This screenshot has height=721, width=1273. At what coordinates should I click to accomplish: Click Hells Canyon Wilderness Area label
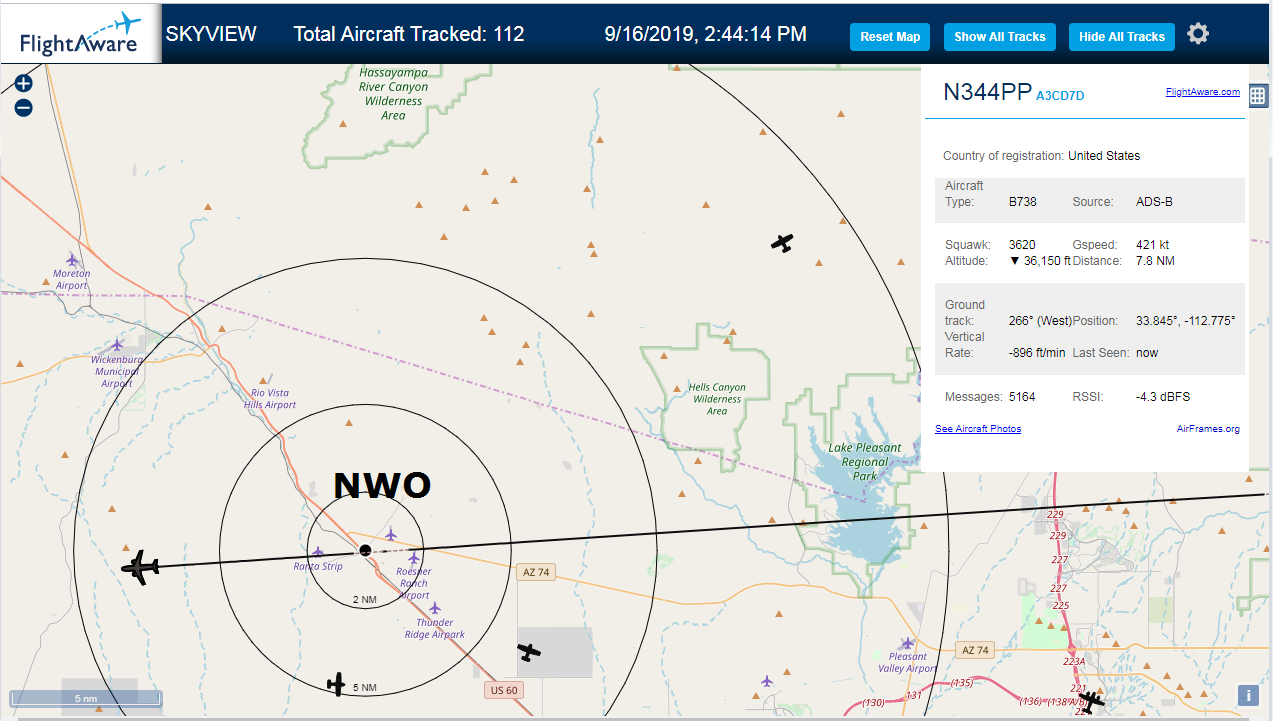coord(717,399)
